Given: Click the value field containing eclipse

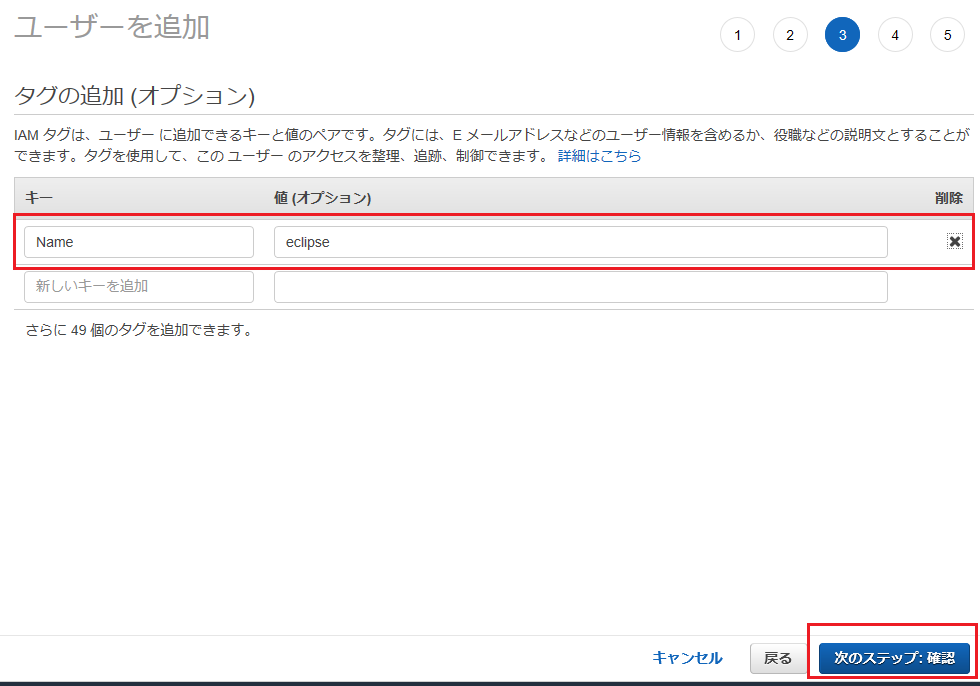Looking at the screenshot, I should (x=581, y=242).
